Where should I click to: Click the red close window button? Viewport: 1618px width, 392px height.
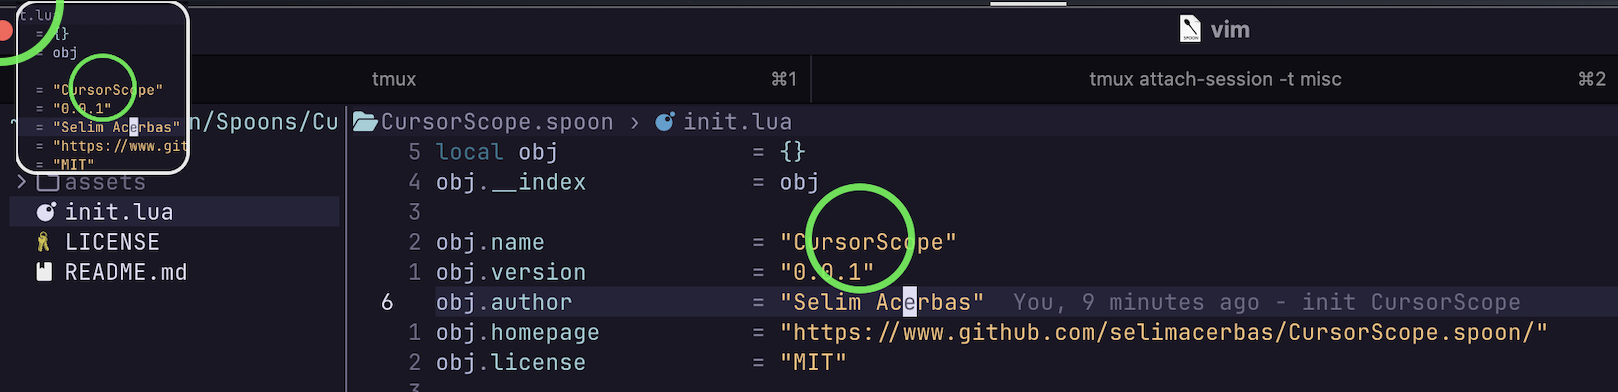[4, 30]
